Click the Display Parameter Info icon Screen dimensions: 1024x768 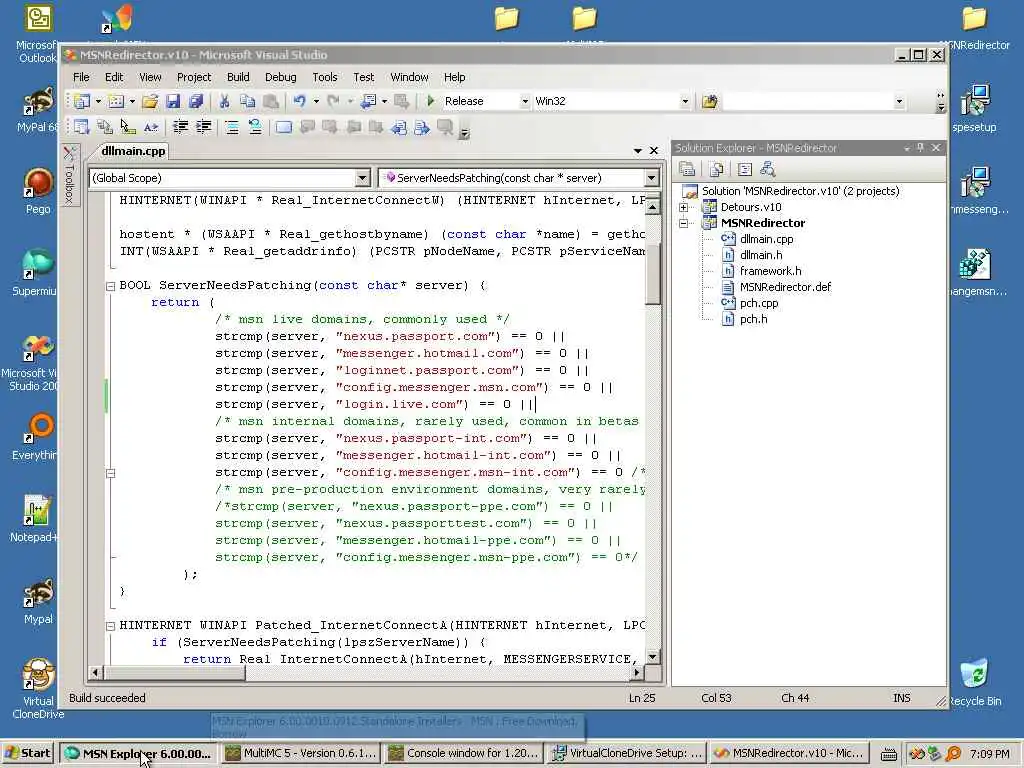(x=104, y=127)
